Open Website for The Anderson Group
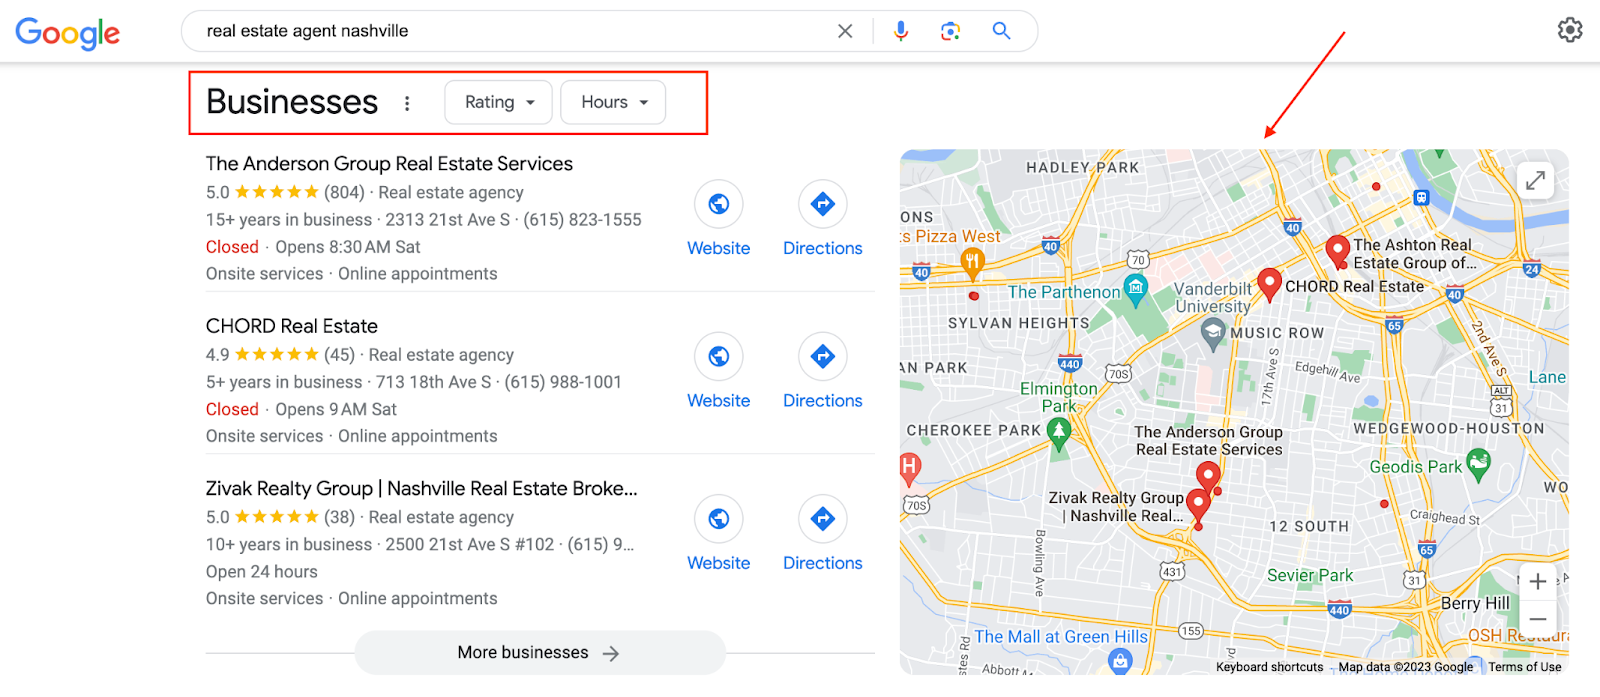Viewport: 1600px width, 697px height. (x=719, y=220)
